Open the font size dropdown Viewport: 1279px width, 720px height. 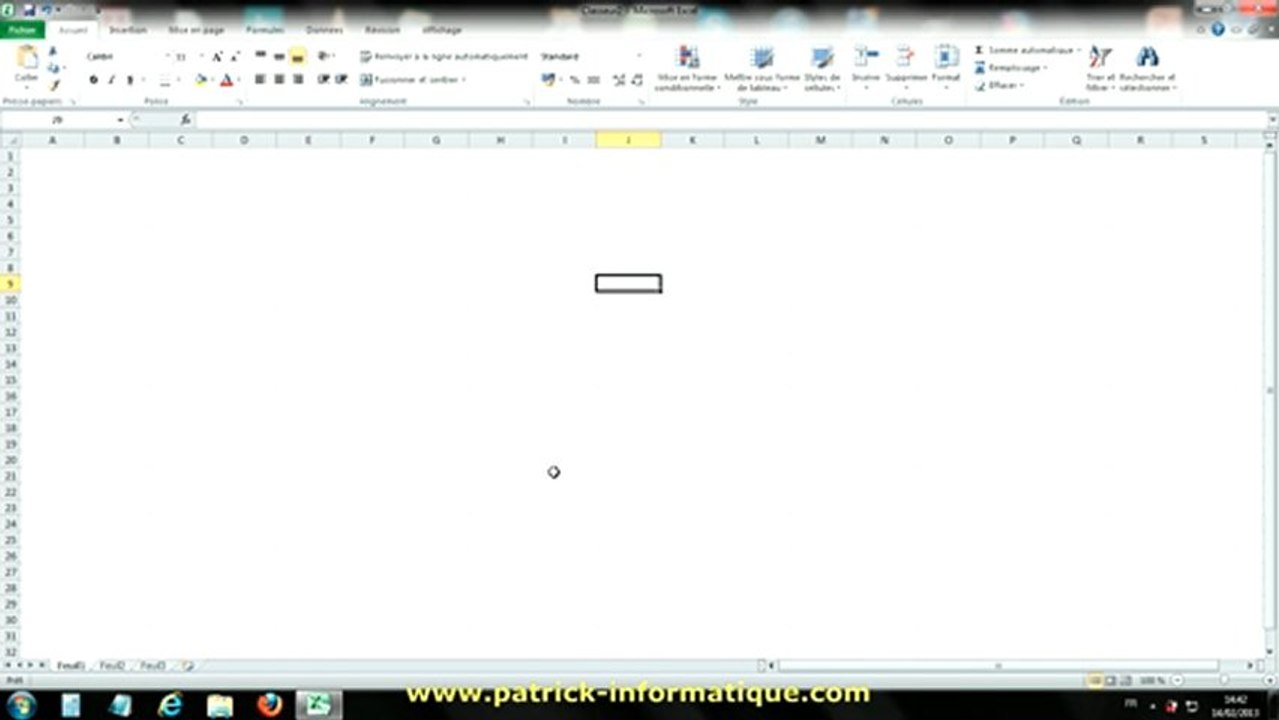point(201,57)
